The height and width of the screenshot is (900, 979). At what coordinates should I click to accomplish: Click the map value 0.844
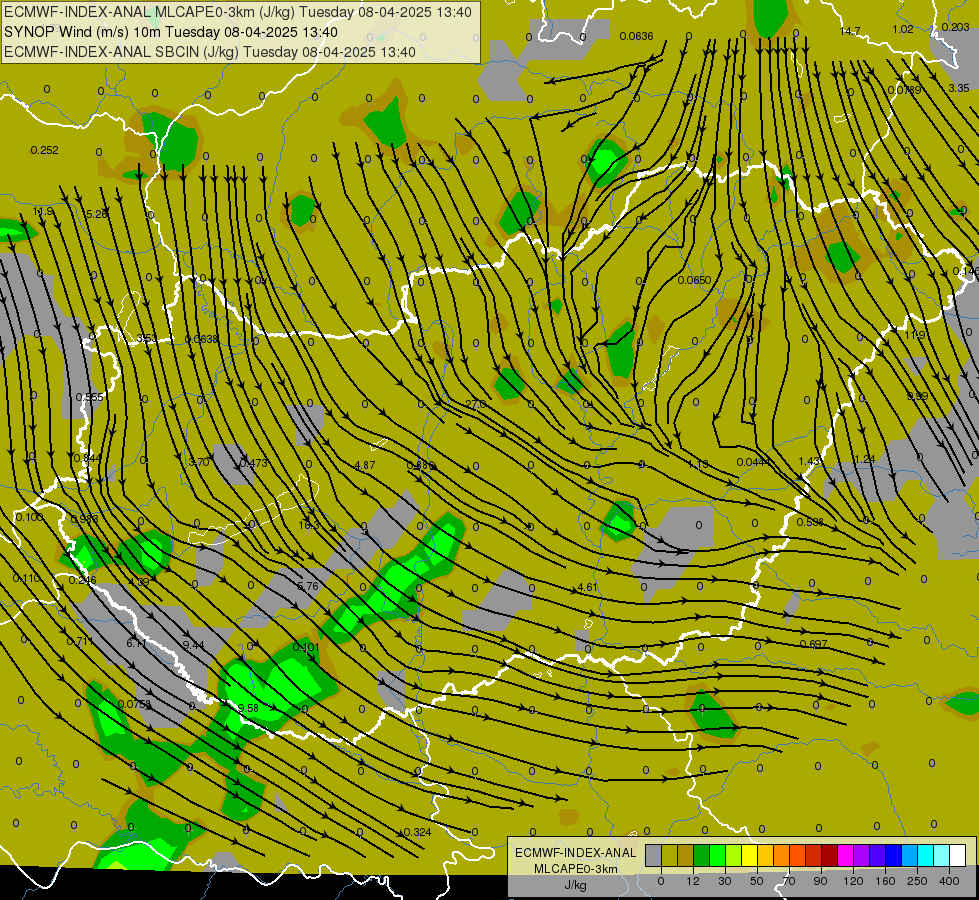[x=87, y=458]
